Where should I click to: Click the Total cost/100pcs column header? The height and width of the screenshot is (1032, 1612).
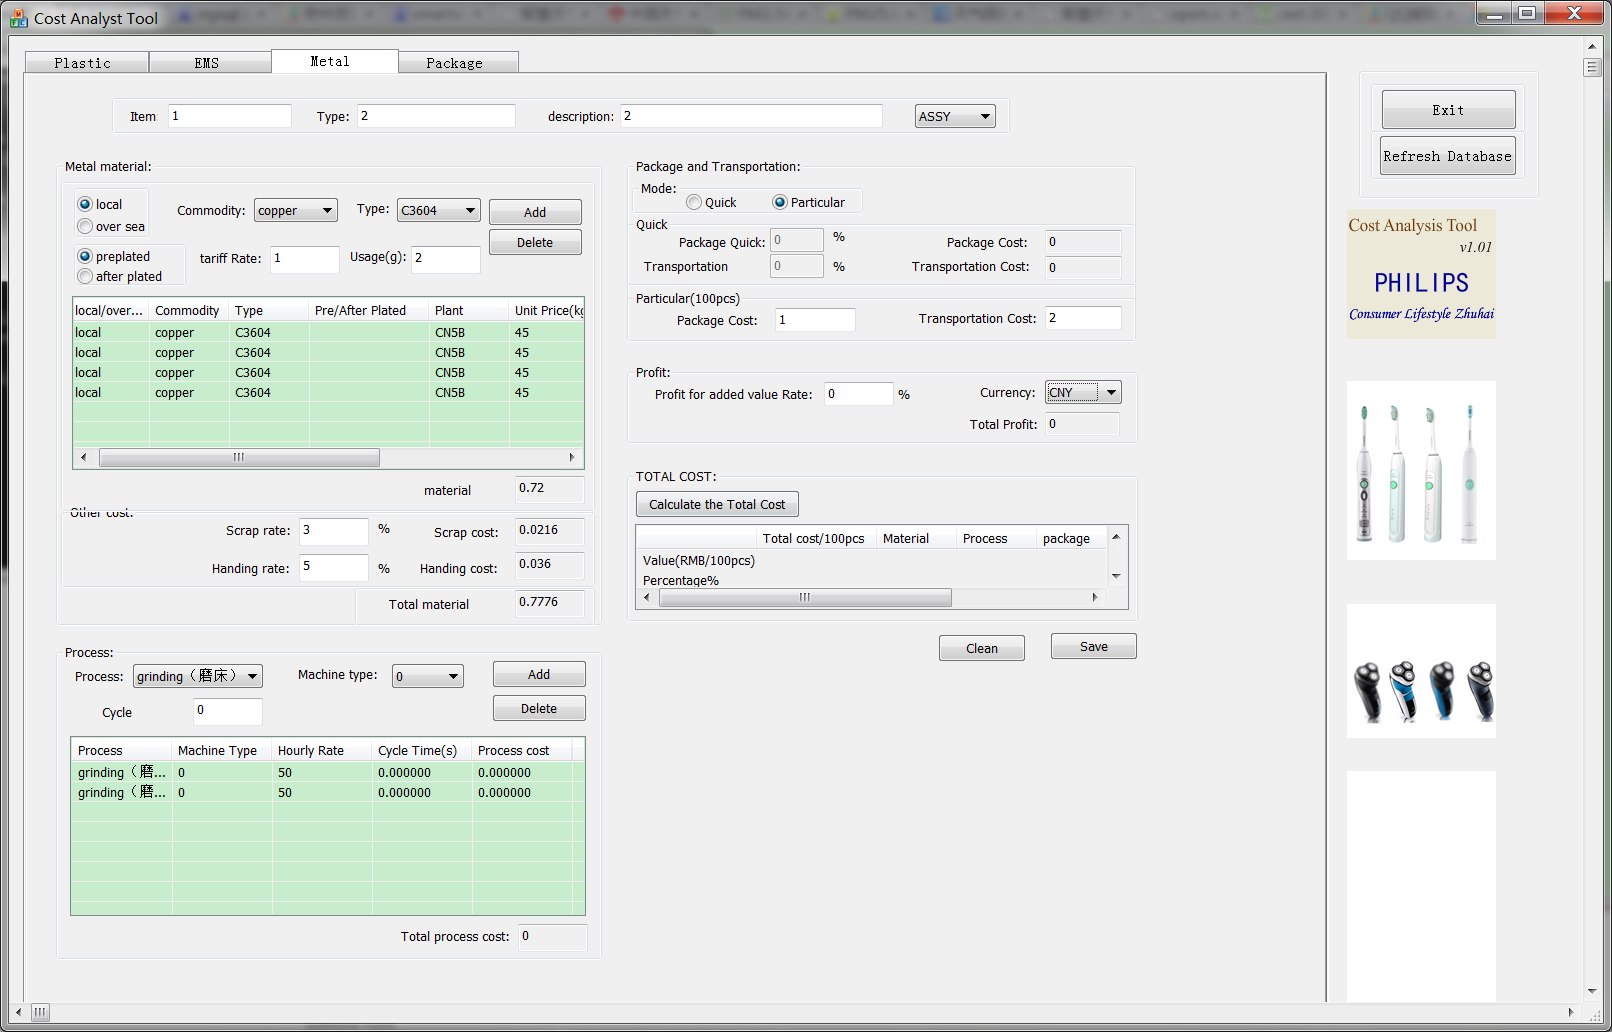coord(816,538)
